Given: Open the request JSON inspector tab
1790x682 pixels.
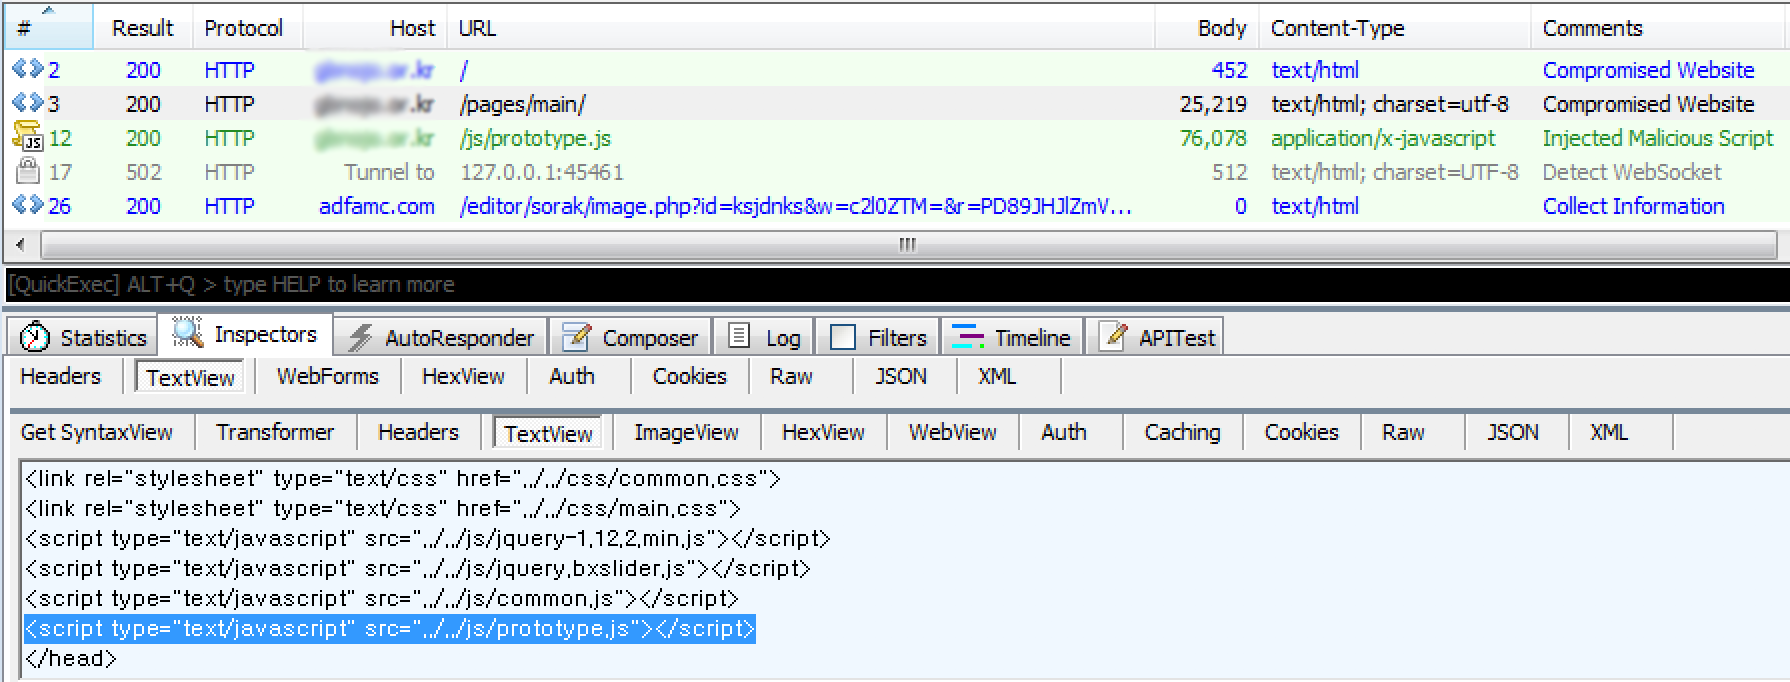Looking at the screenshot, I should [901, 376].
